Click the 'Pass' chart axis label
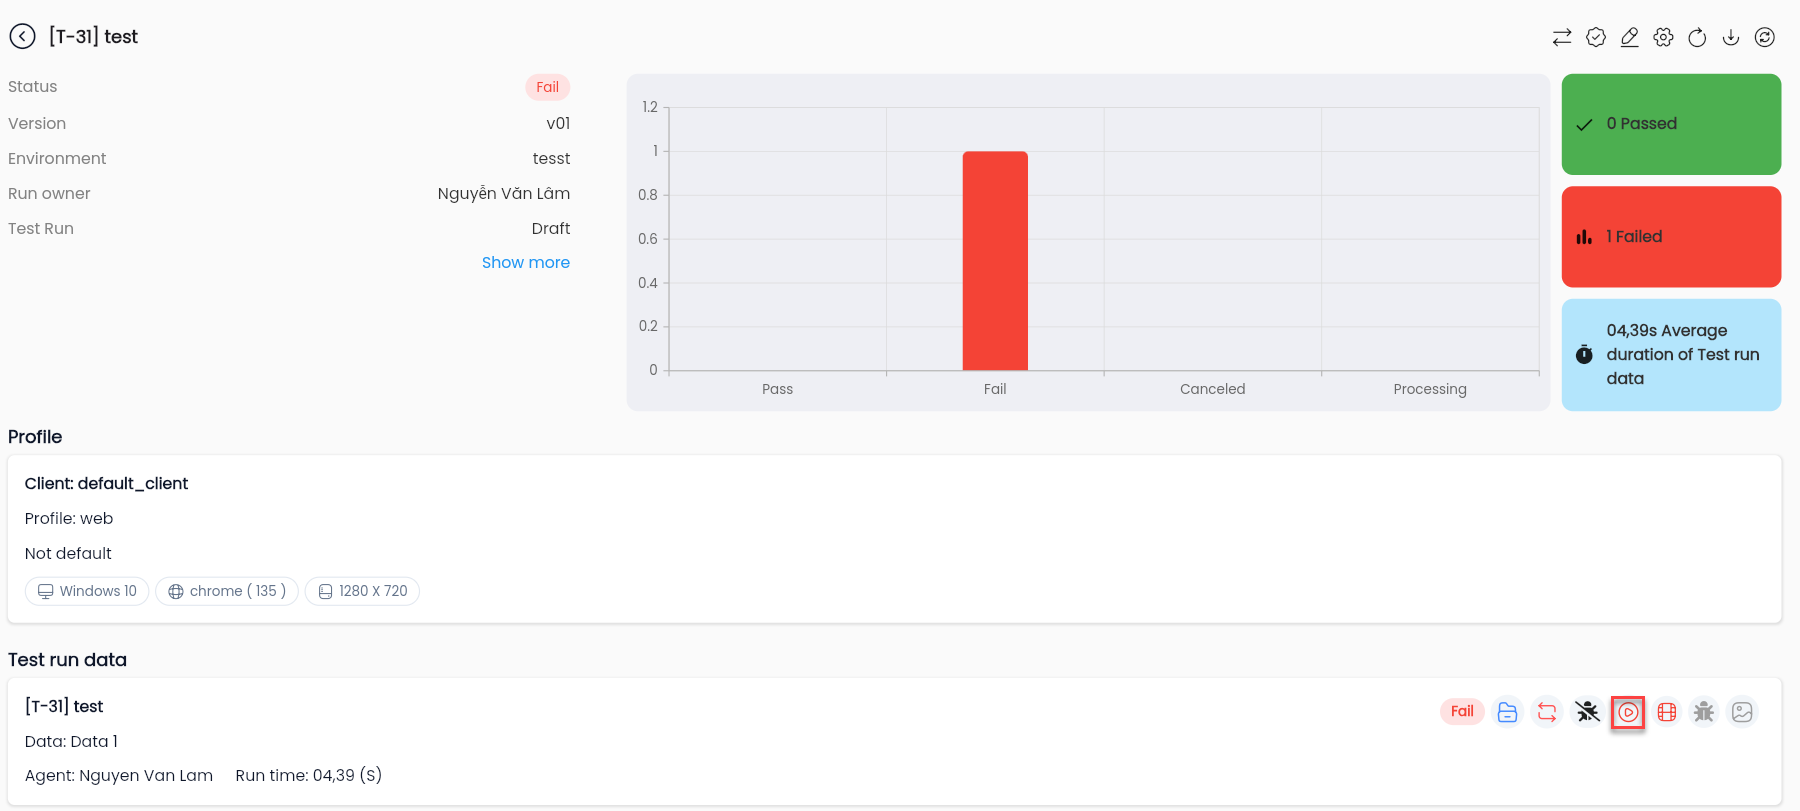This screenshot has width=1800, height=811. pyautogui.click(x=777, y=389)
